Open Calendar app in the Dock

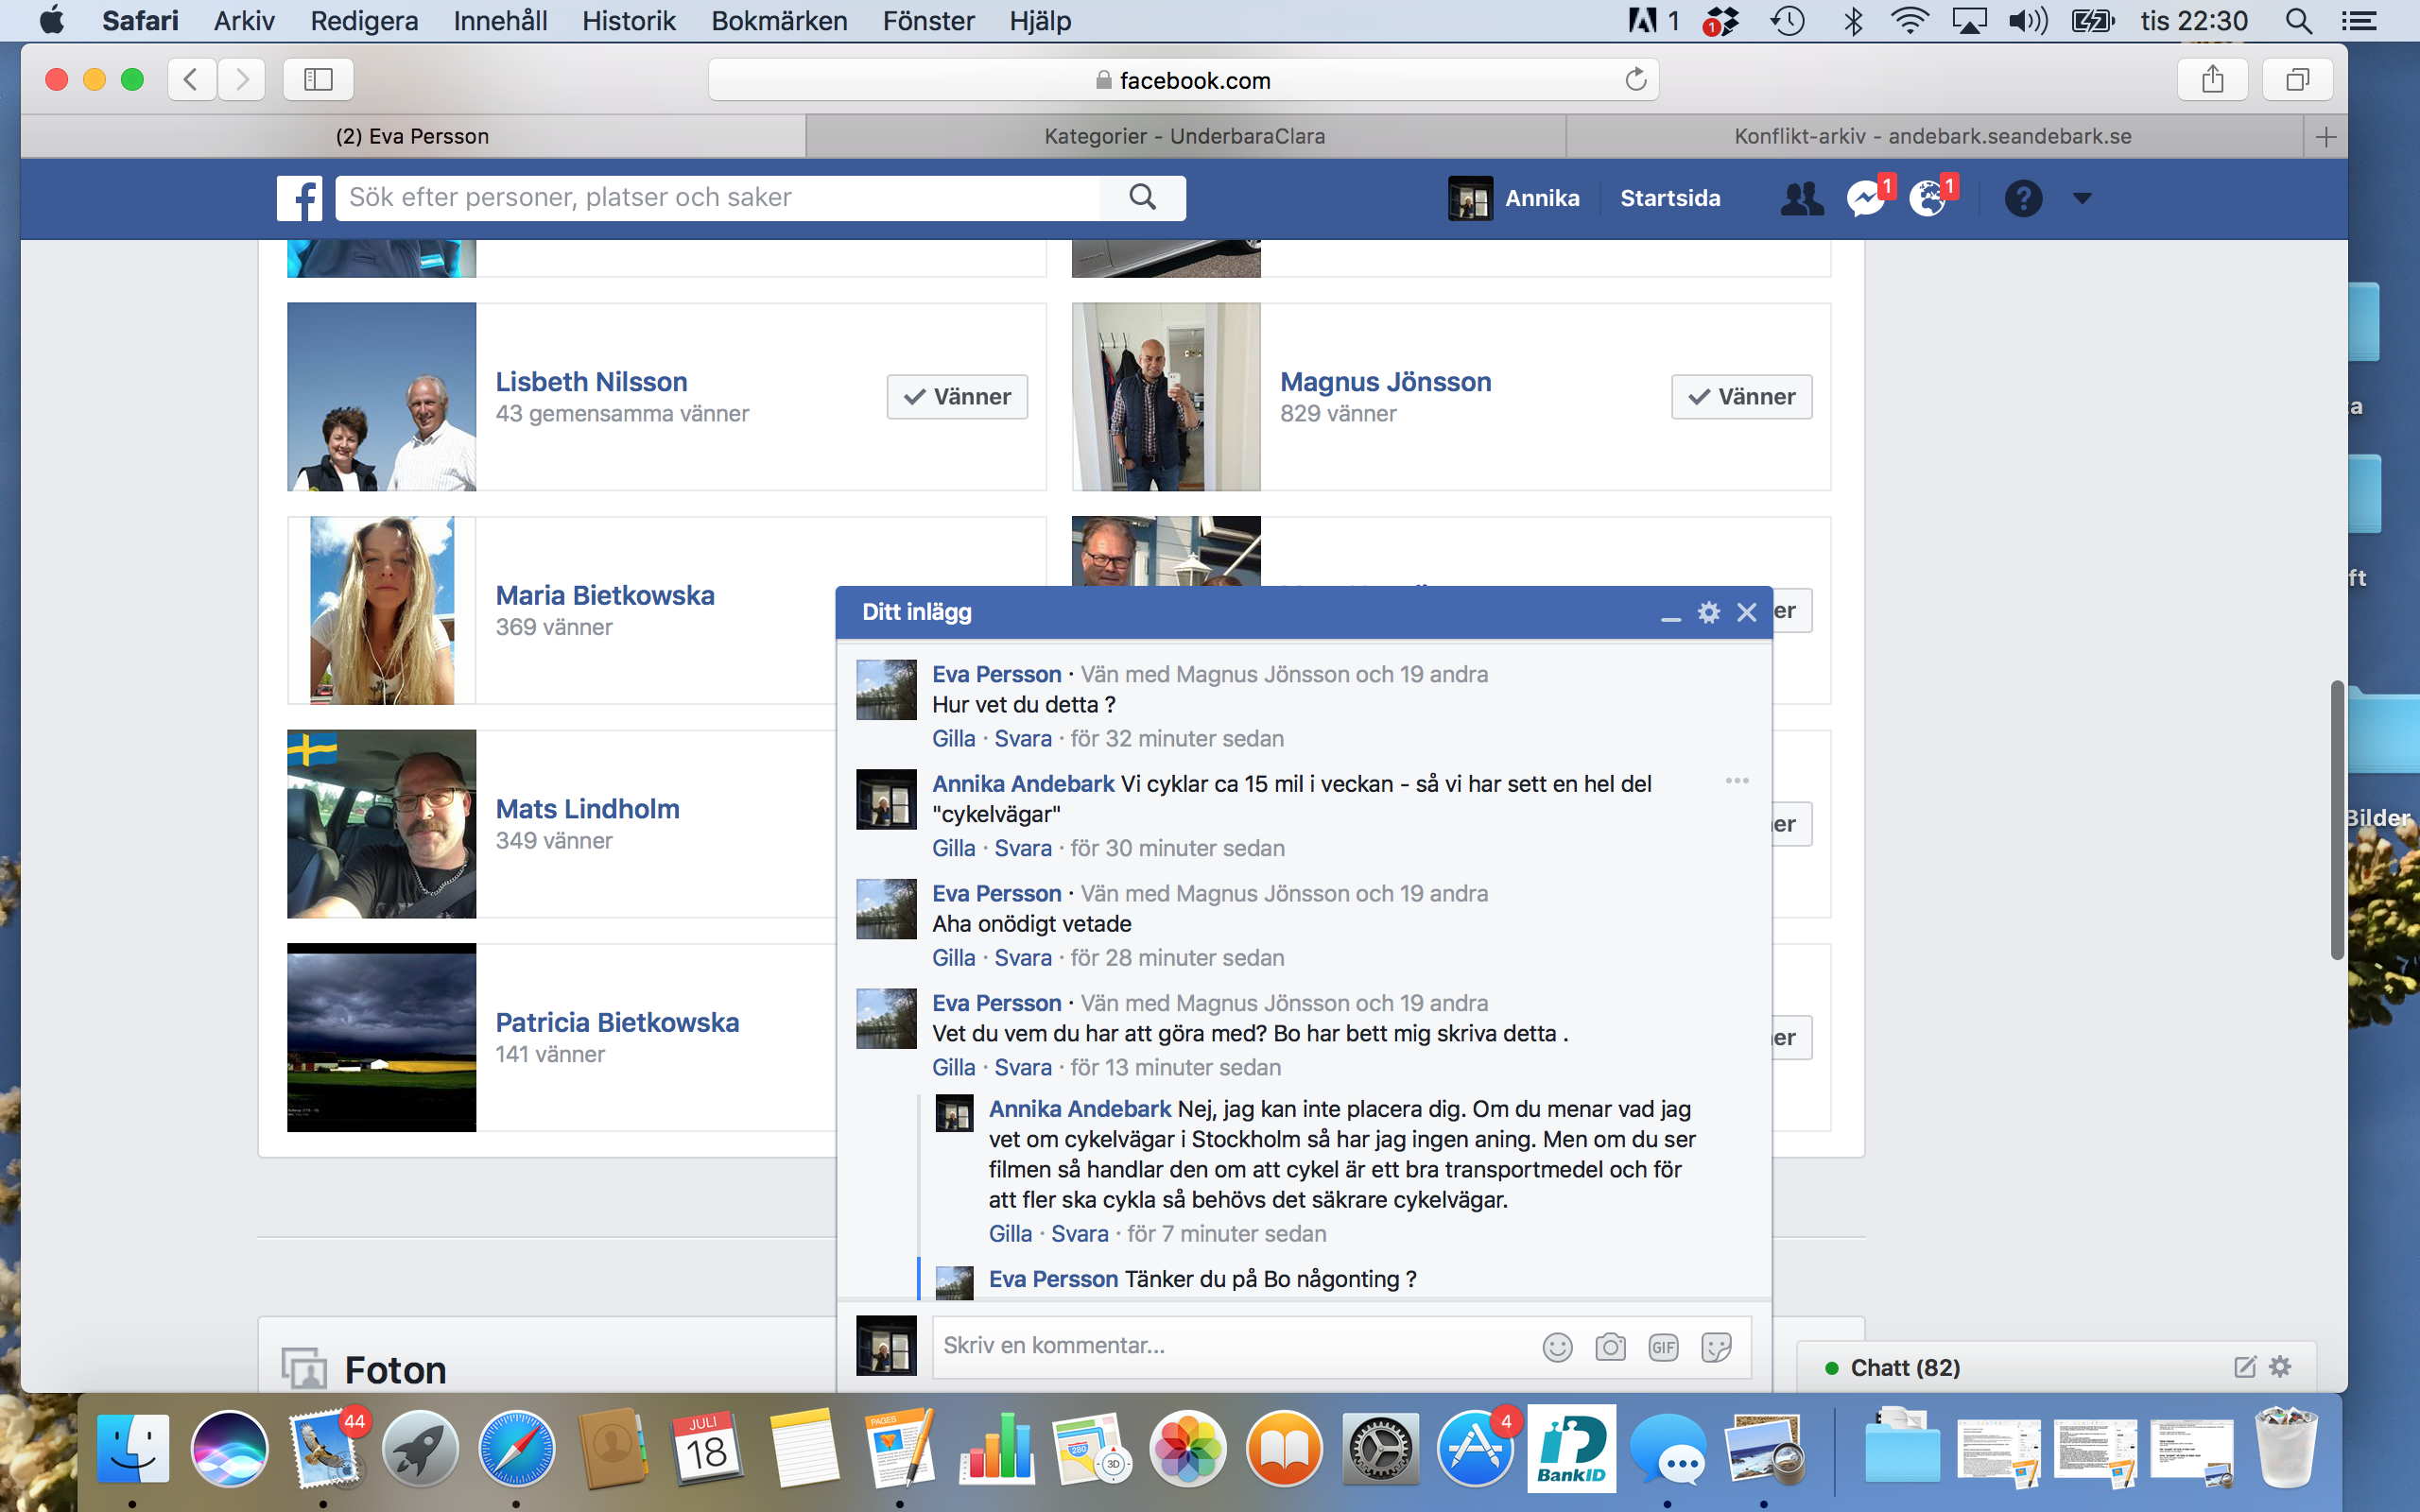(706, 1448)
